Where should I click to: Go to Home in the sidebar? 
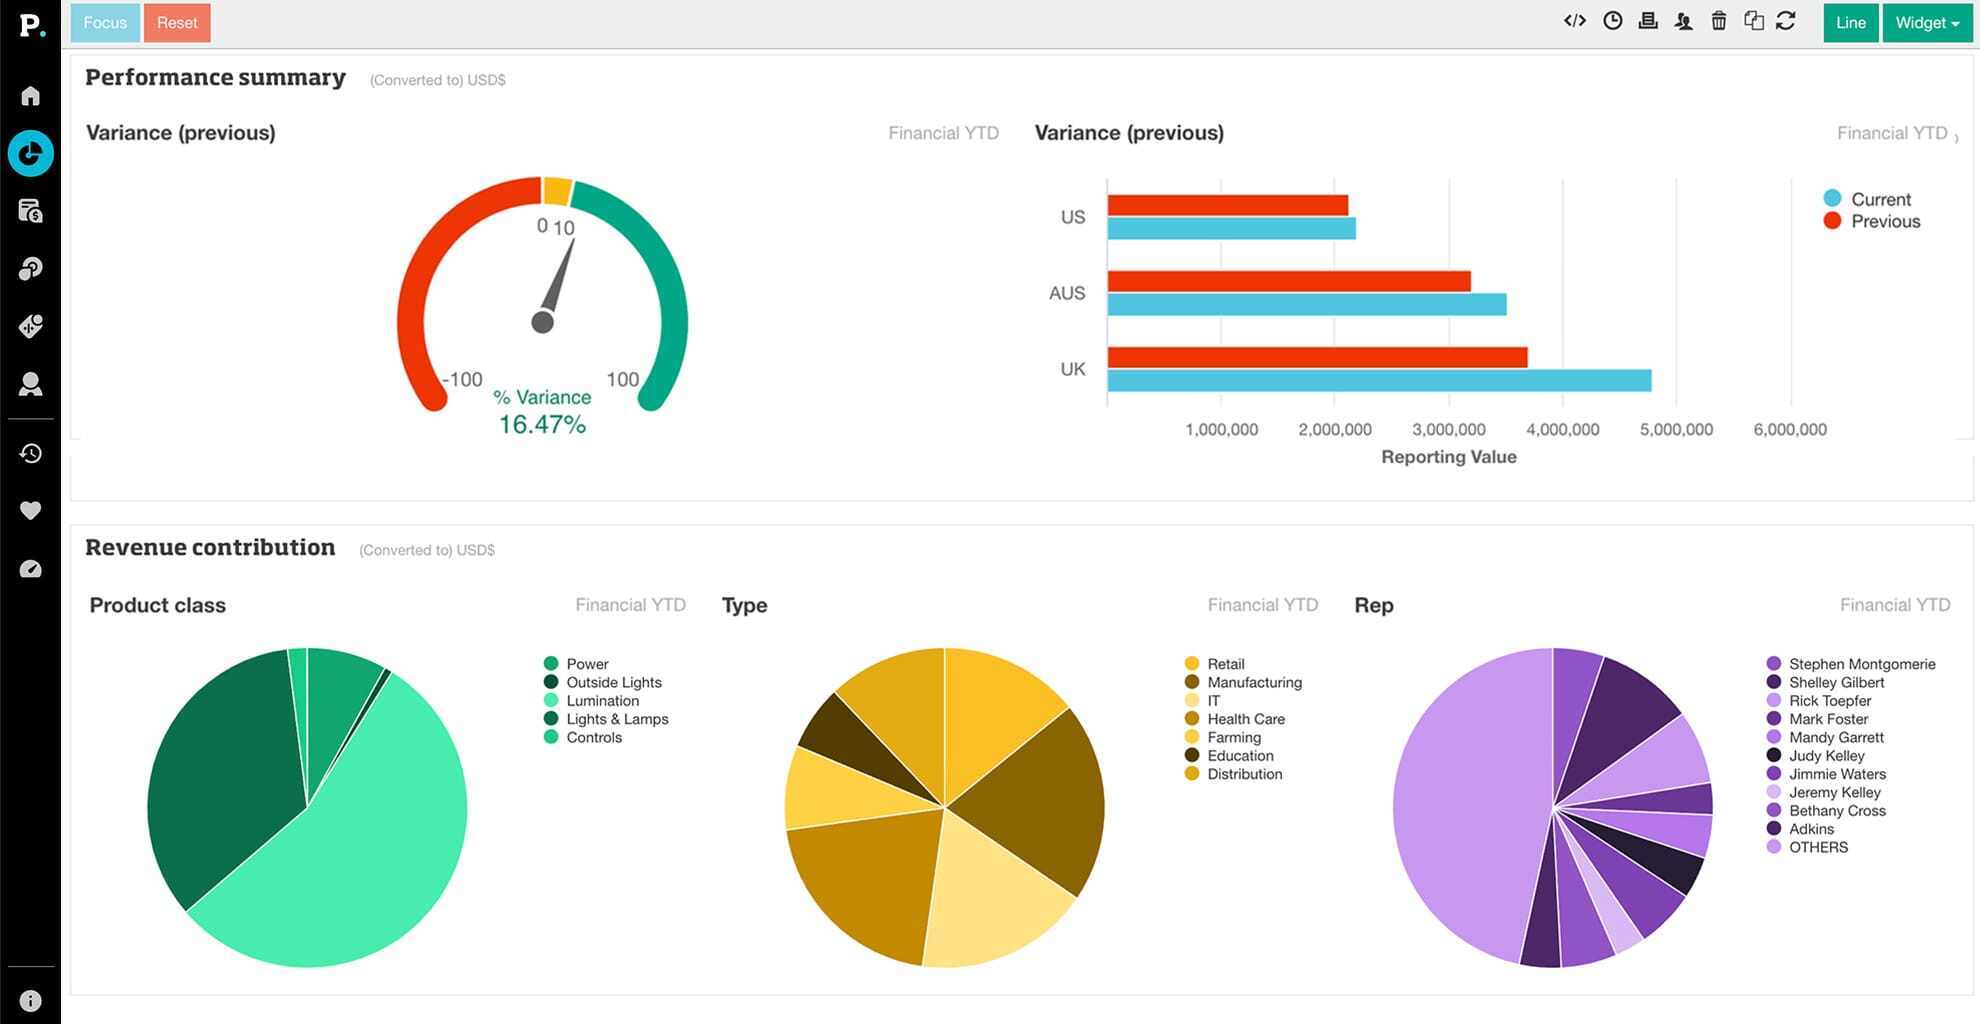(x=30, y=96)
